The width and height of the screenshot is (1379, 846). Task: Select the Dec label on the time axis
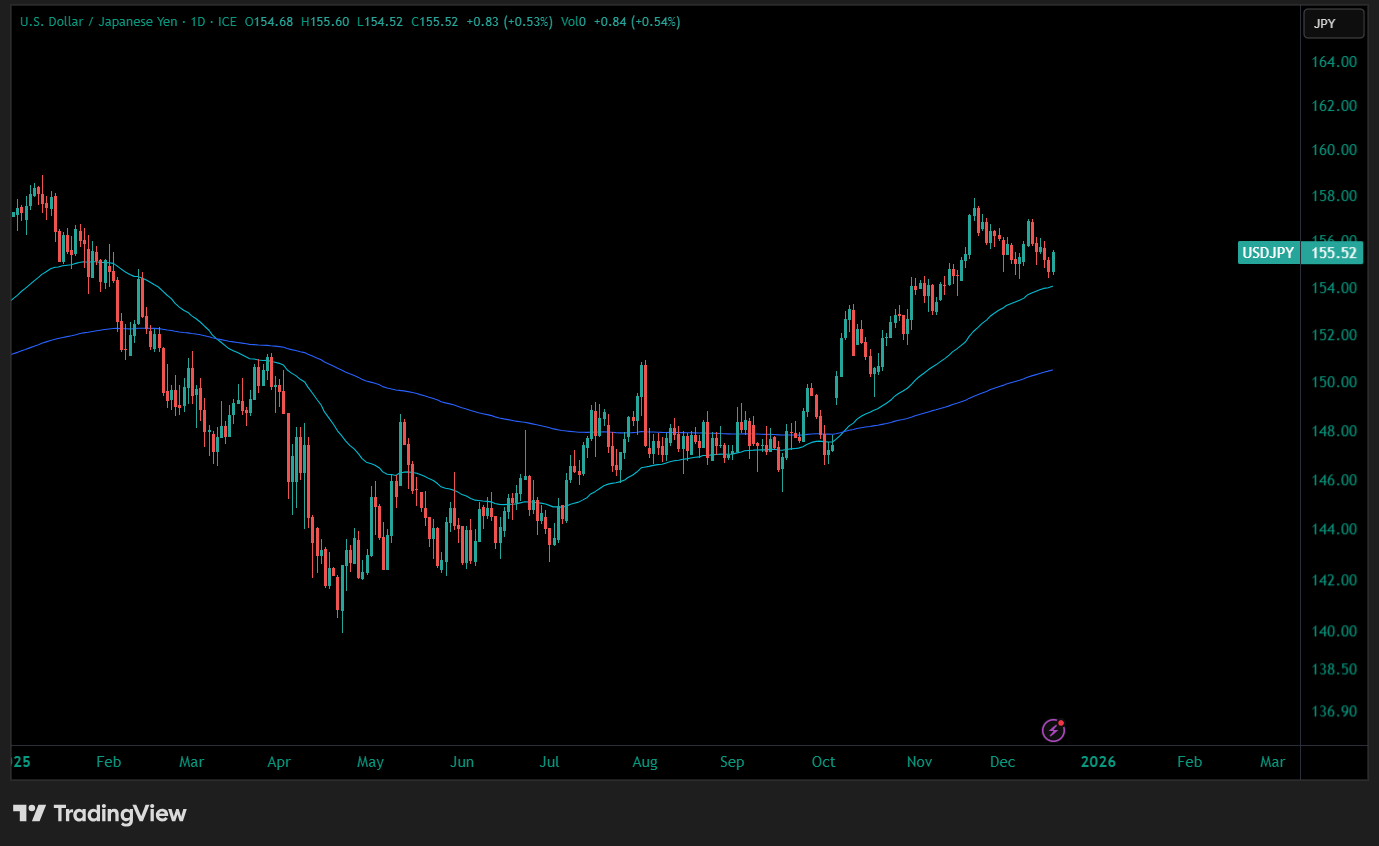coord(1002,761)
